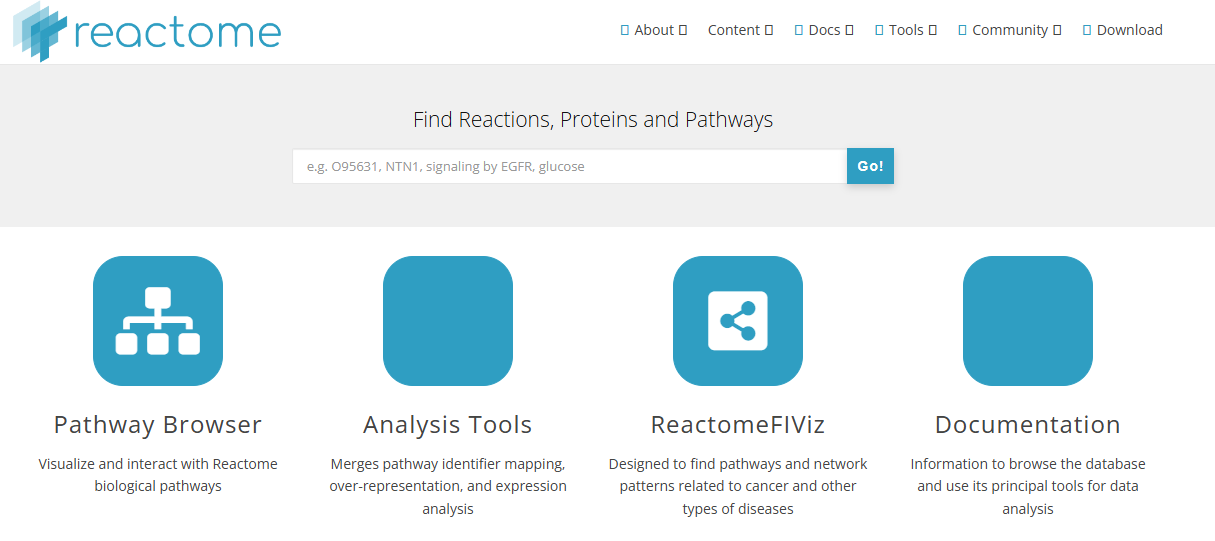Click the Go! search button

coord(870,166)
